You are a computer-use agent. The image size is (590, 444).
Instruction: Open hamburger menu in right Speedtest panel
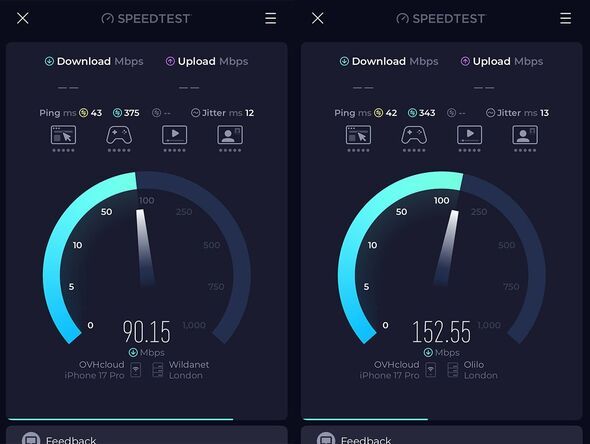click(x=565, y=18)
